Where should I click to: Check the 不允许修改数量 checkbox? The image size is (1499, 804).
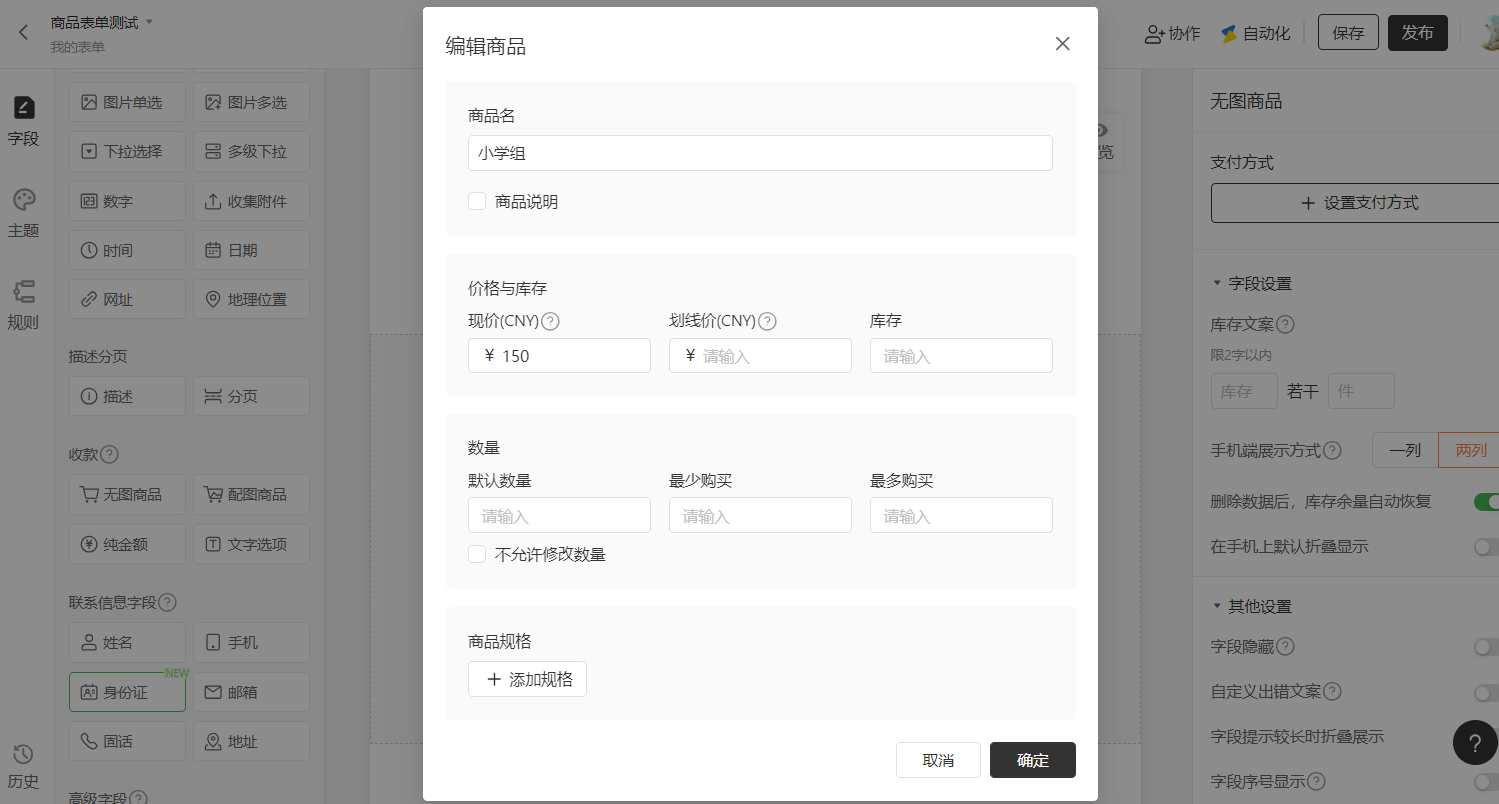[477, 554]
